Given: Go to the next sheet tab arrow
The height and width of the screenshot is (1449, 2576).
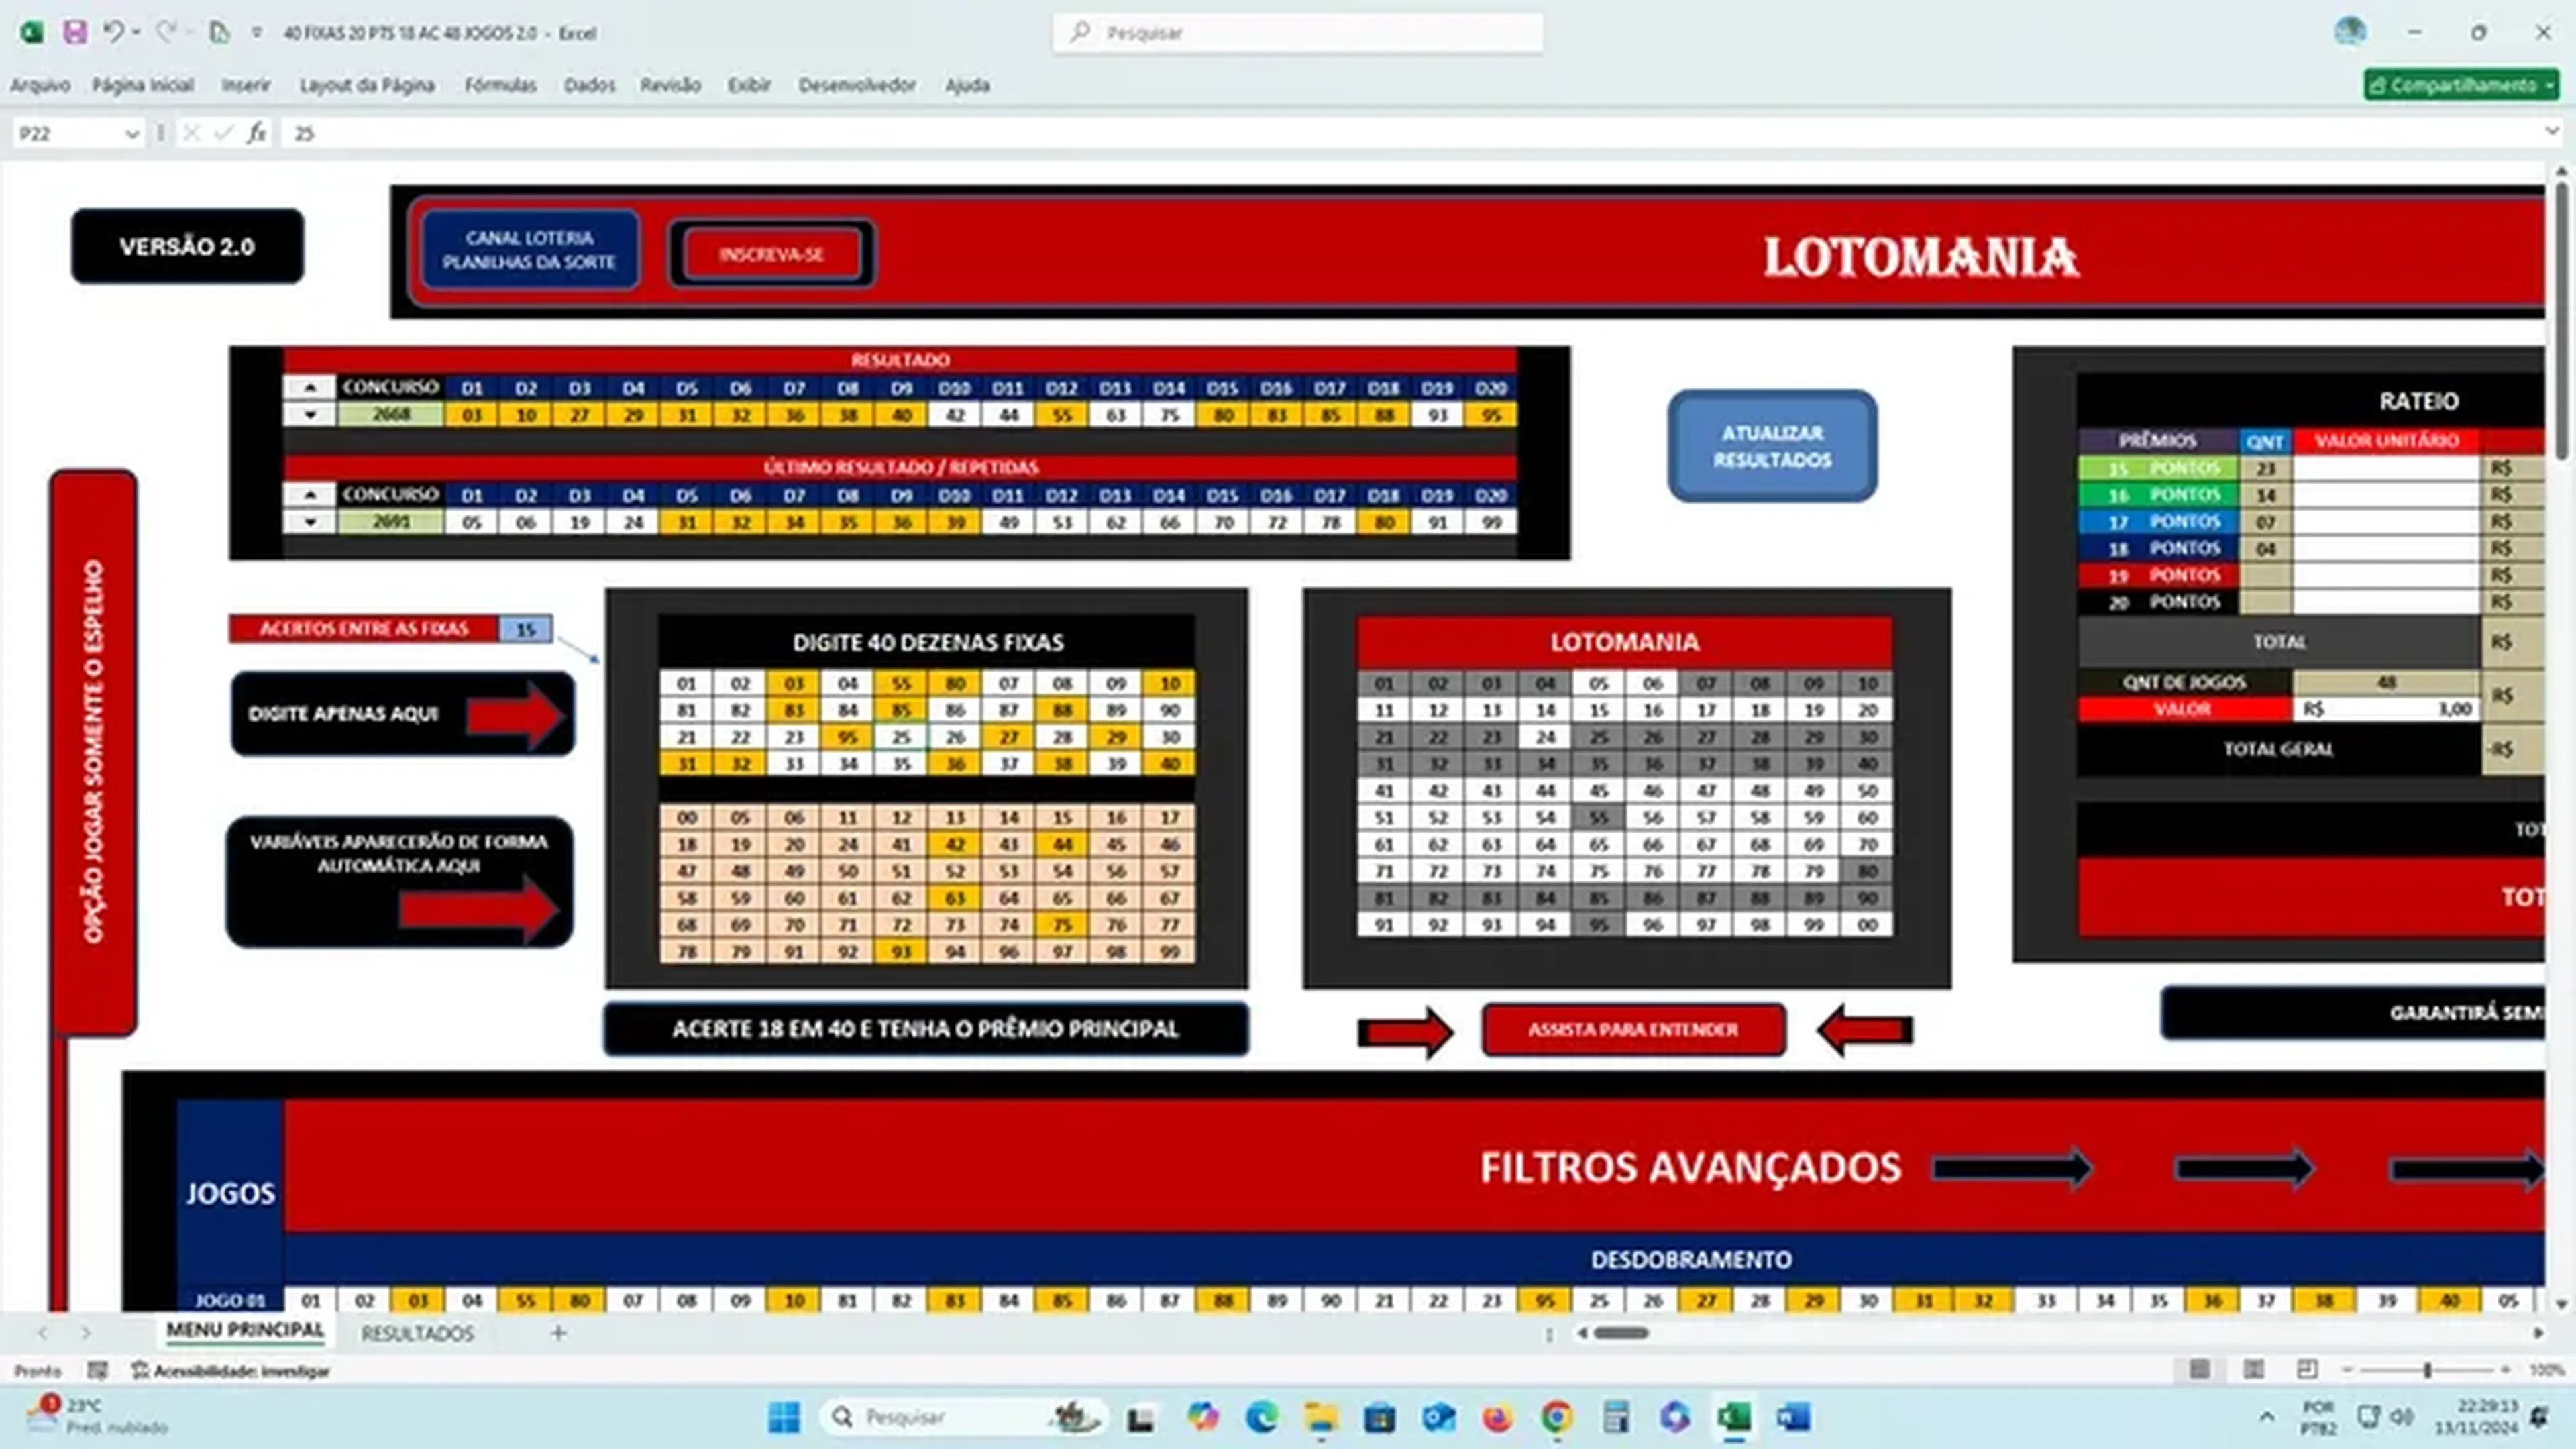Looking at the screenshot, I should [x=86, y=1333].
